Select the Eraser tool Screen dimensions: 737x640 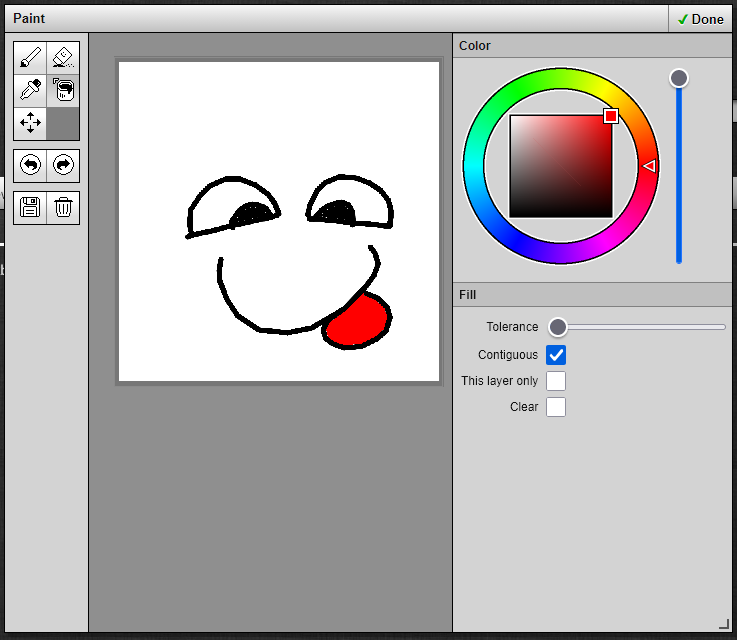[x=63, y=58]
